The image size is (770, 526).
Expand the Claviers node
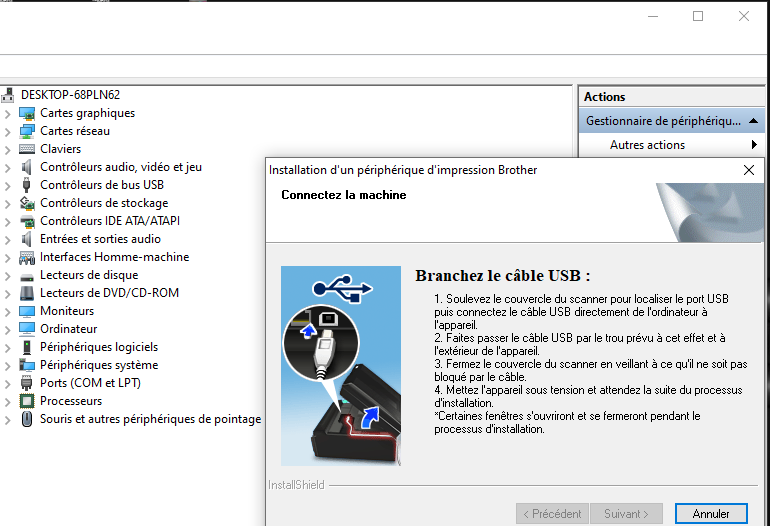click(7, 150)
